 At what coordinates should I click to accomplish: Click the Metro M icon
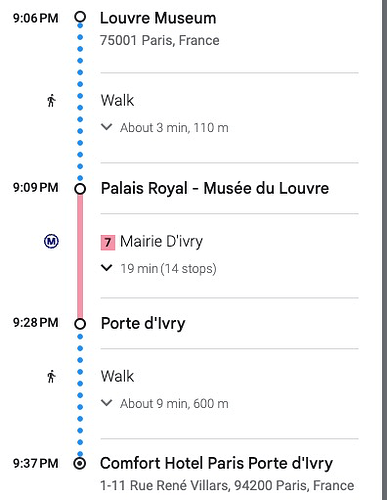point(51,241)
